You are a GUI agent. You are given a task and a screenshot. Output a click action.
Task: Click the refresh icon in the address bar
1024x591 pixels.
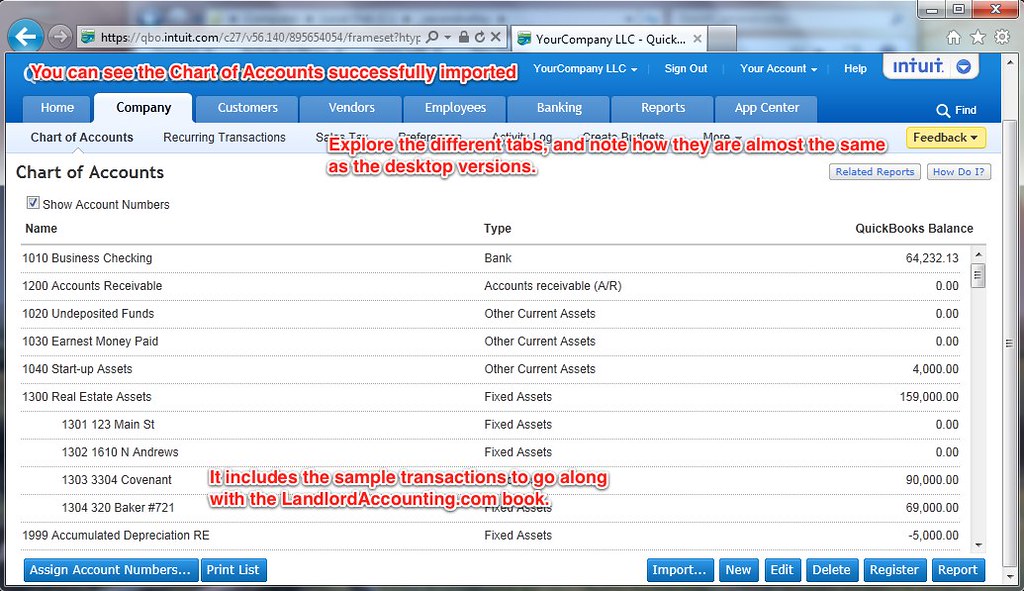point(479,37)
